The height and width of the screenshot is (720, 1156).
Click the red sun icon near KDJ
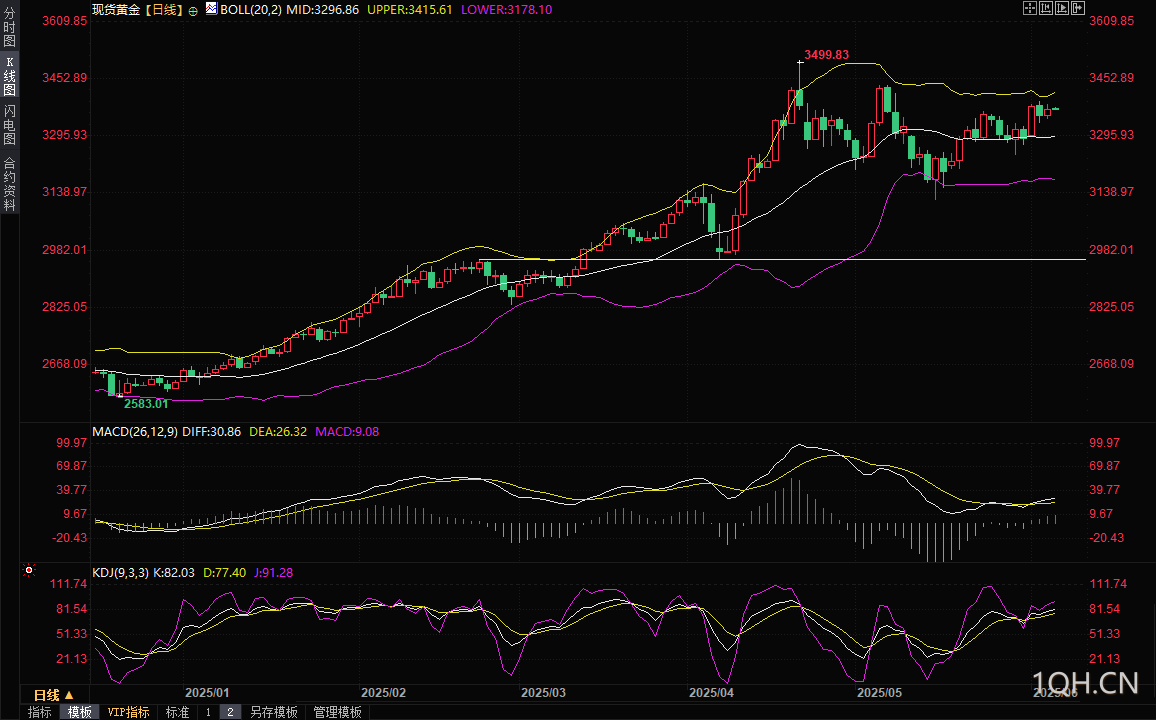pos(28,572)
